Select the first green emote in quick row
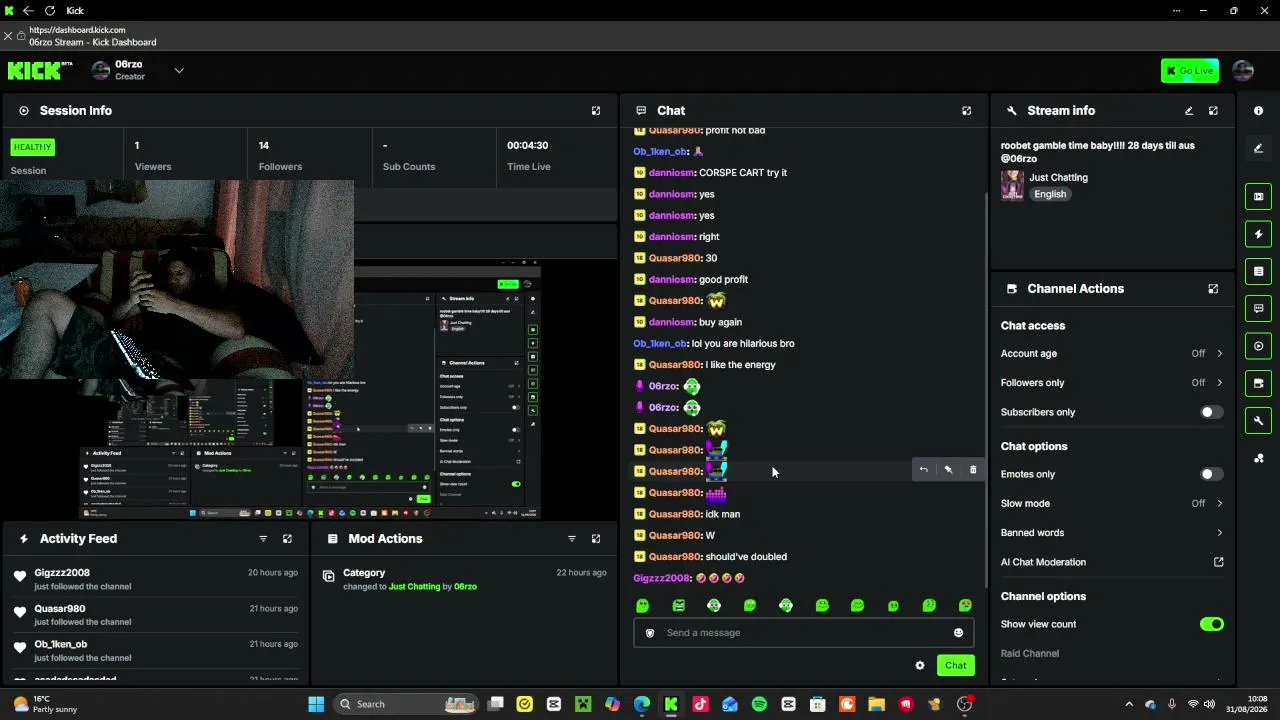Image resolution: width=1280 pixels, height=720 pixels. click(642, 606)
